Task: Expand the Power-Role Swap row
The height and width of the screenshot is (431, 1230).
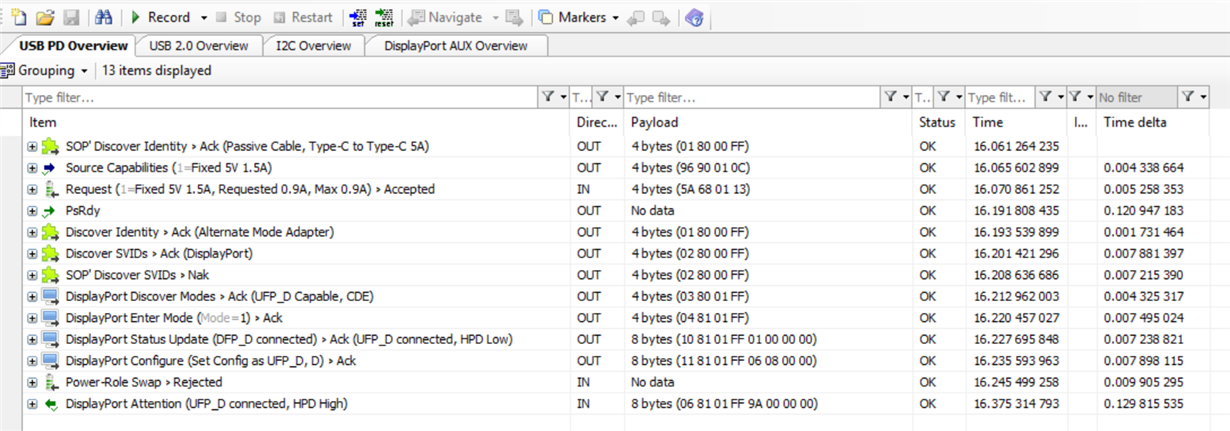Action: coord(33,382)
